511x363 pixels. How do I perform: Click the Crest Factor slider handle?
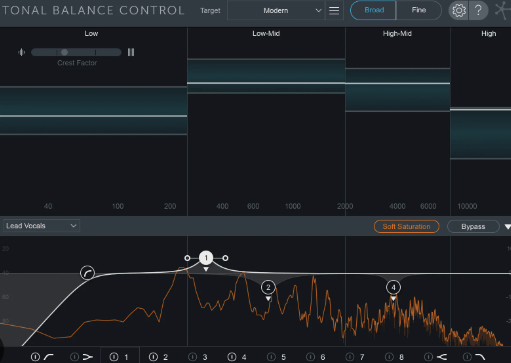click(64, 52)
